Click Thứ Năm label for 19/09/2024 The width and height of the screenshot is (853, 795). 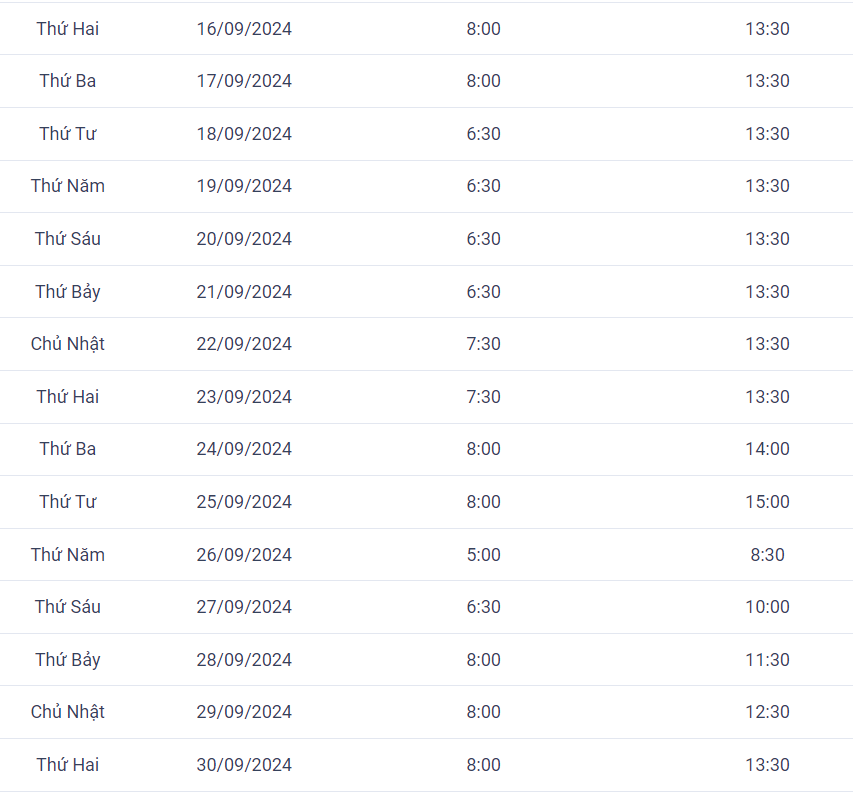(67, 186)
